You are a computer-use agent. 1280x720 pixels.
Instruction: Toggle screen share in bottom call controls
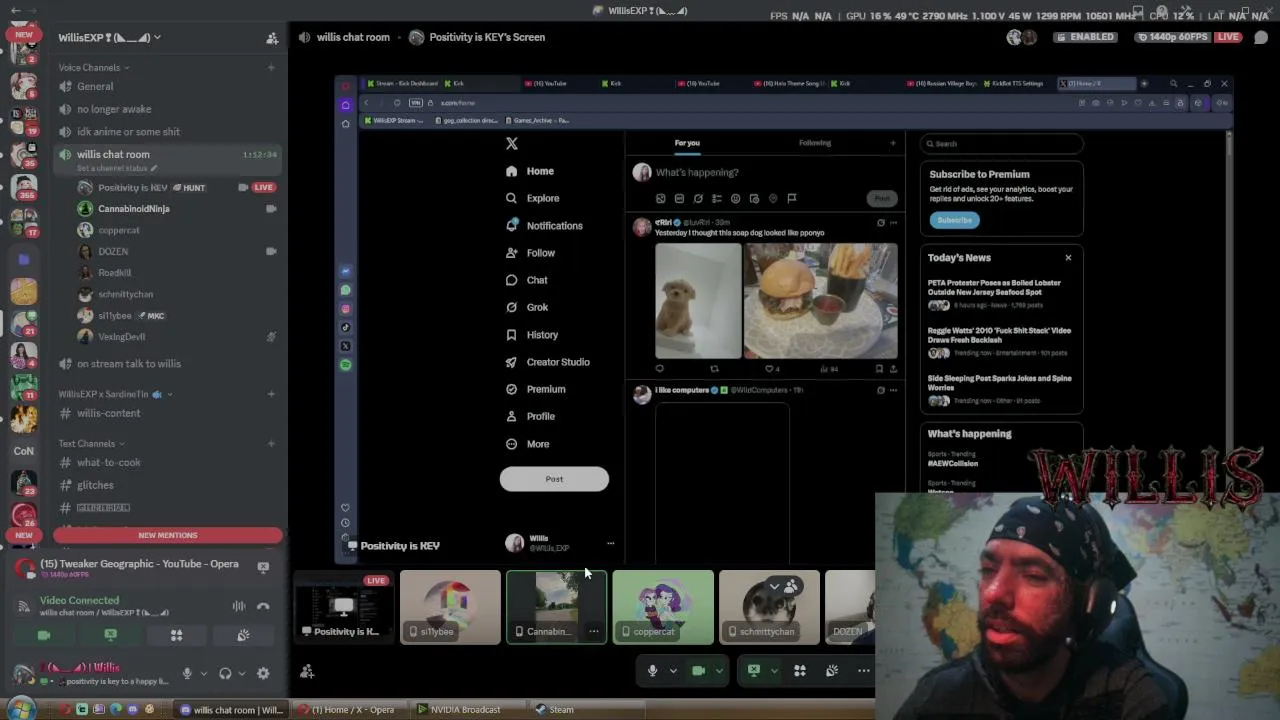tap(754, 671)
